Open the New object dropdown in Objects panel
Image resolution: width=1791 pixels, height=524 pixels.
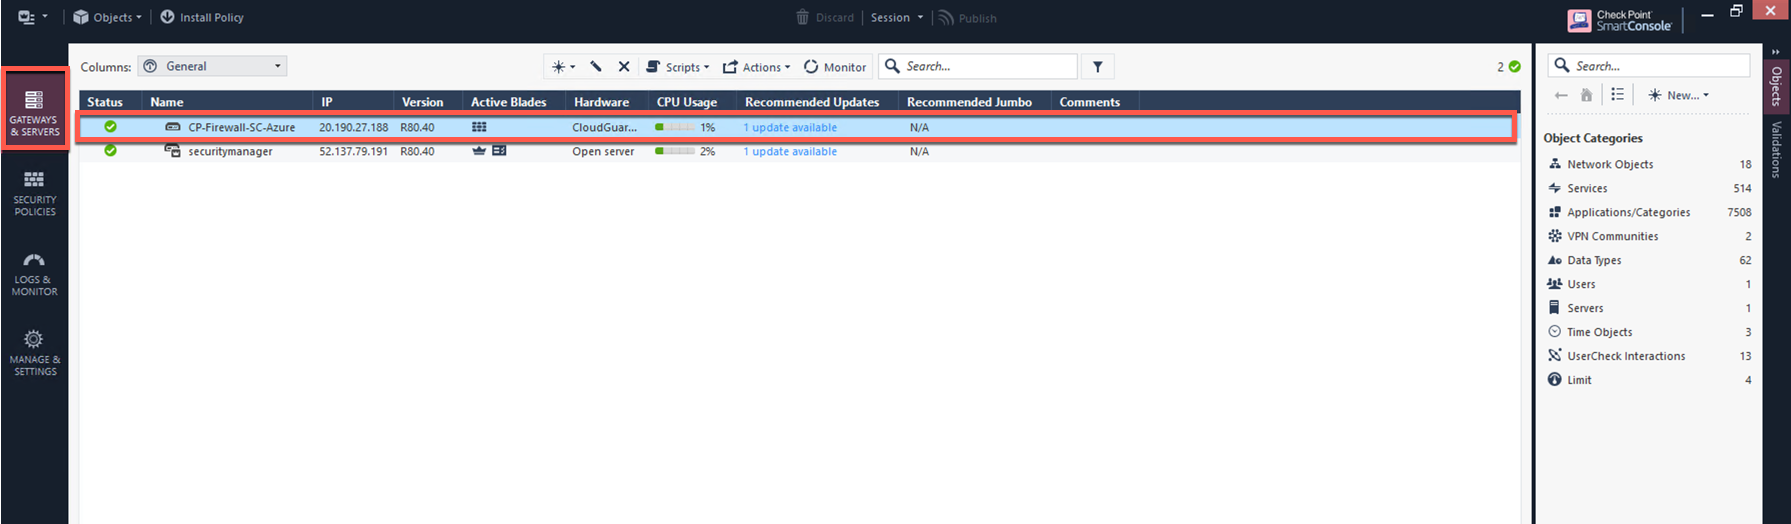point(1679,95)
